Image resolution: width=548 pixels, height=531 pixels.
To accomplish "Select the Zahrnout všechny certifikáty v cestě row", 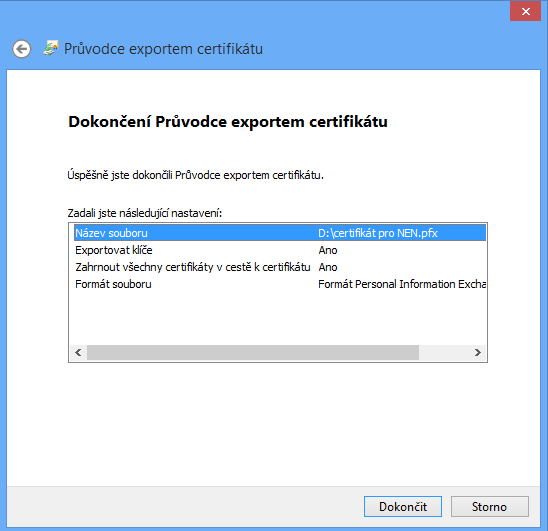I will point(280,267).
